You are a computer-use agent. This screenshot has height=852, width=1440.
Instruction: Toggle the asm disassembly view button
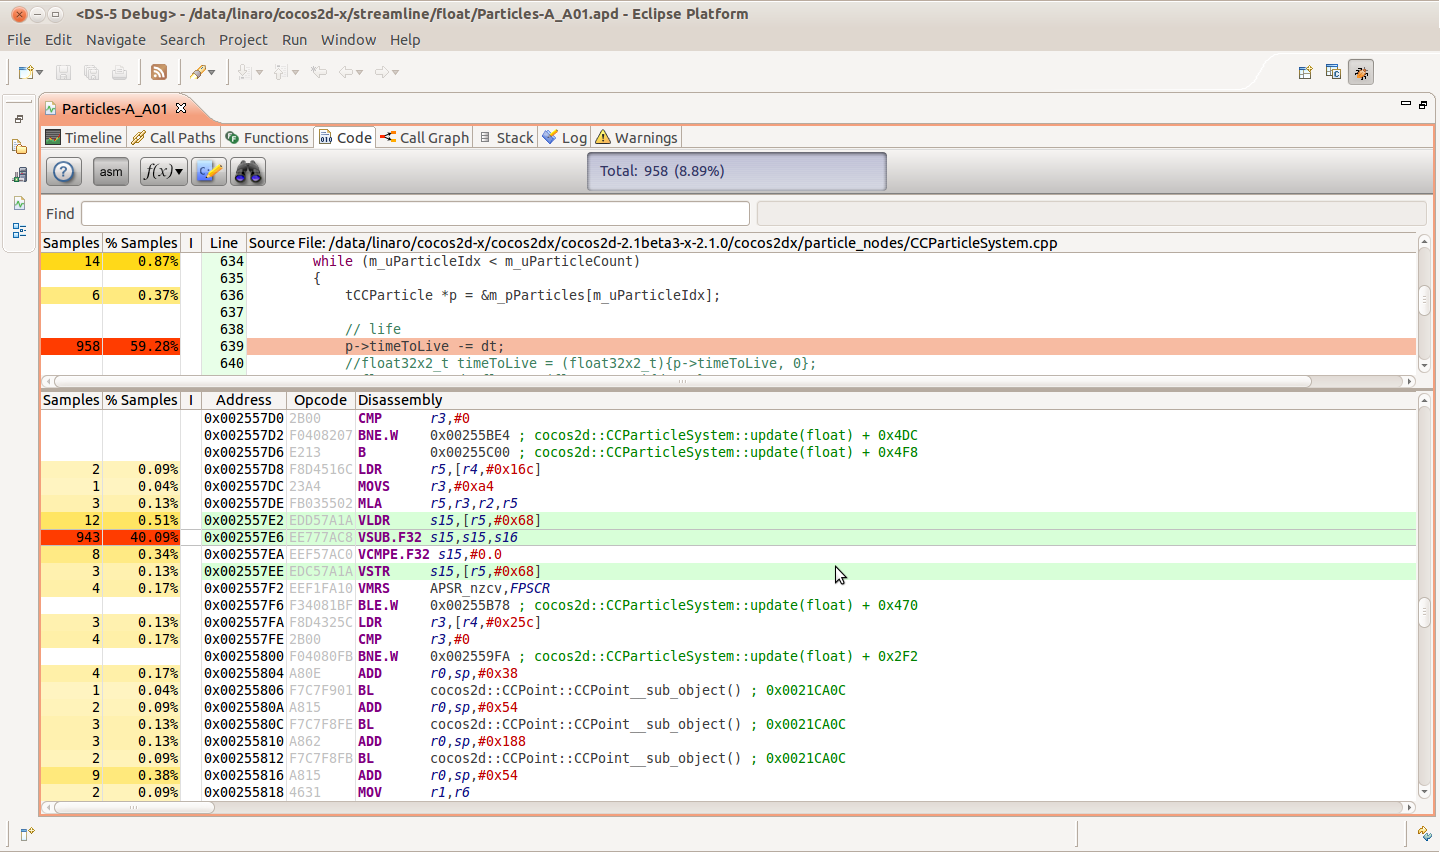point(111,172)
